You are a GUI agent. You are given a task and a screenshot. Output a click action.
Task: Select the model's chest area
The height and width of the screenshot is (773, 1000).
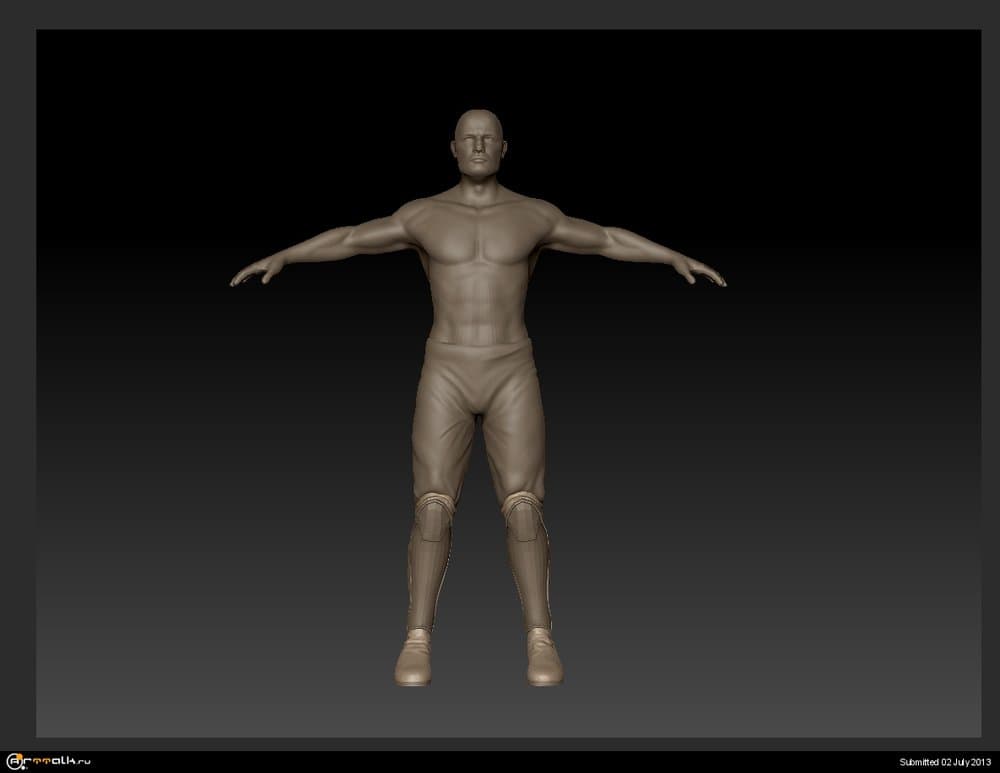coord(478,238)
